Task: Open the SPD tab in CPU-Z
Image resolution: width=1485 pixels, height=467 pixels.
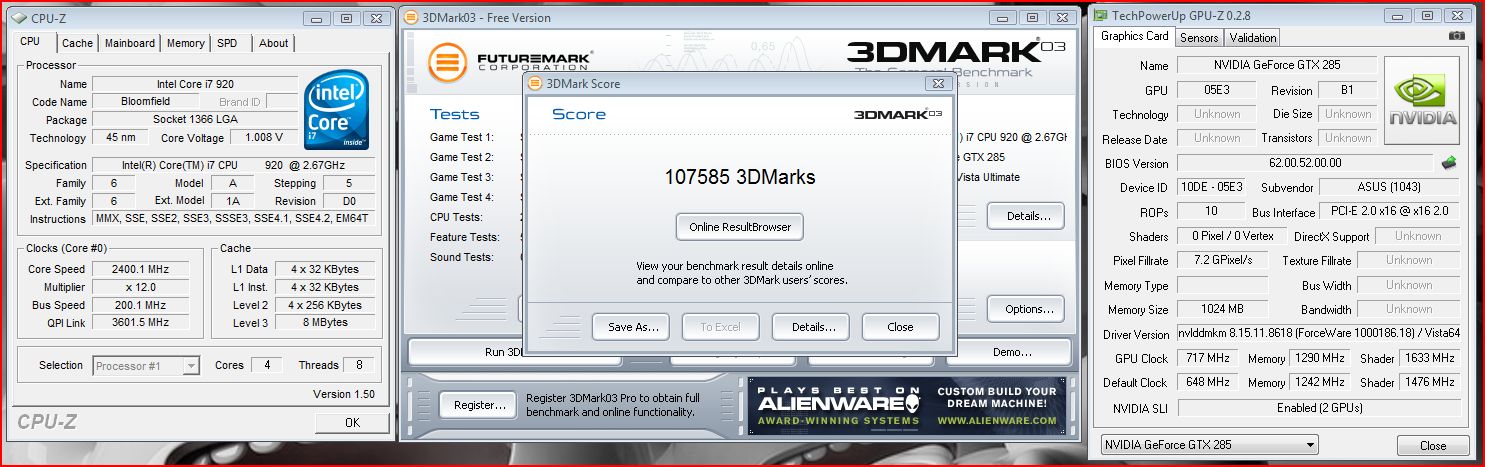Action: (228, 43)
